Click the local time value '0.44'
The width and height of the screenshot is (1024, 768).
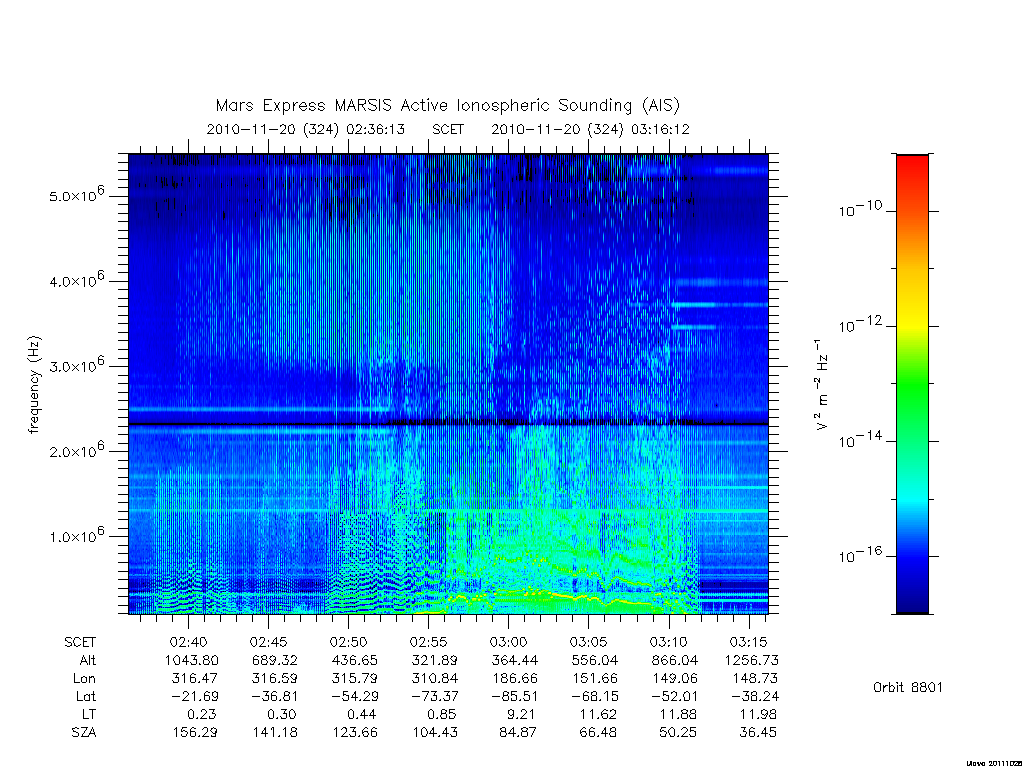pos(360,714)
